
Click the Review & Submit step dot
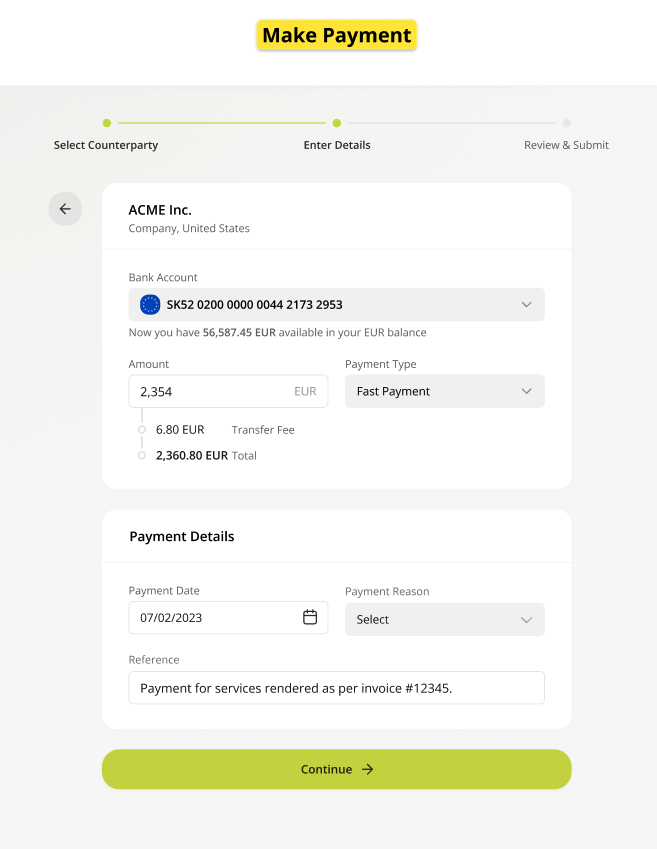567,123
